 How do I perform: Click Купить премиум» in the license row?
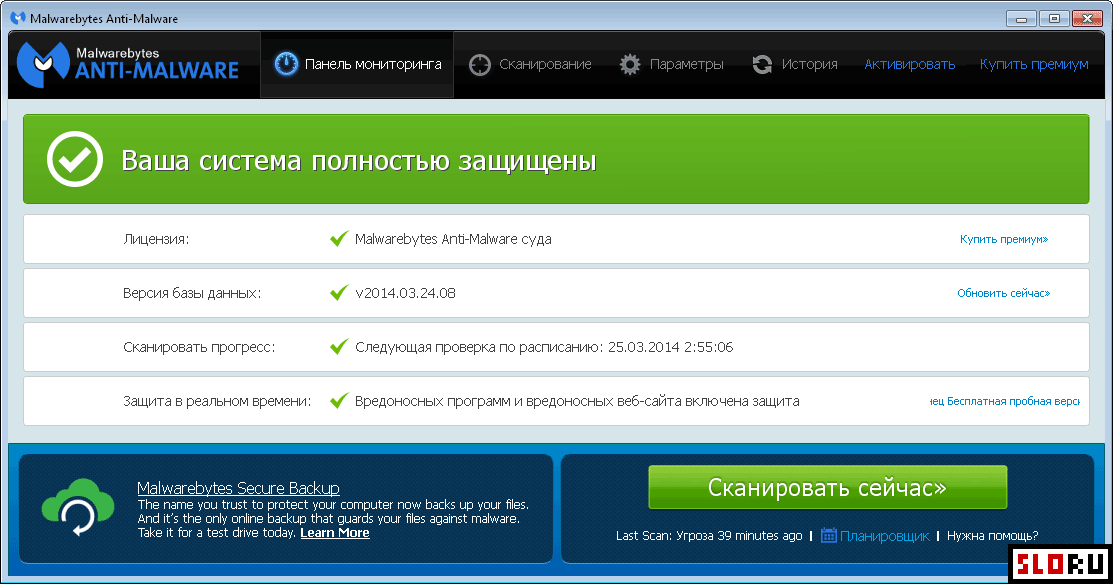(x=1004, y=239)
